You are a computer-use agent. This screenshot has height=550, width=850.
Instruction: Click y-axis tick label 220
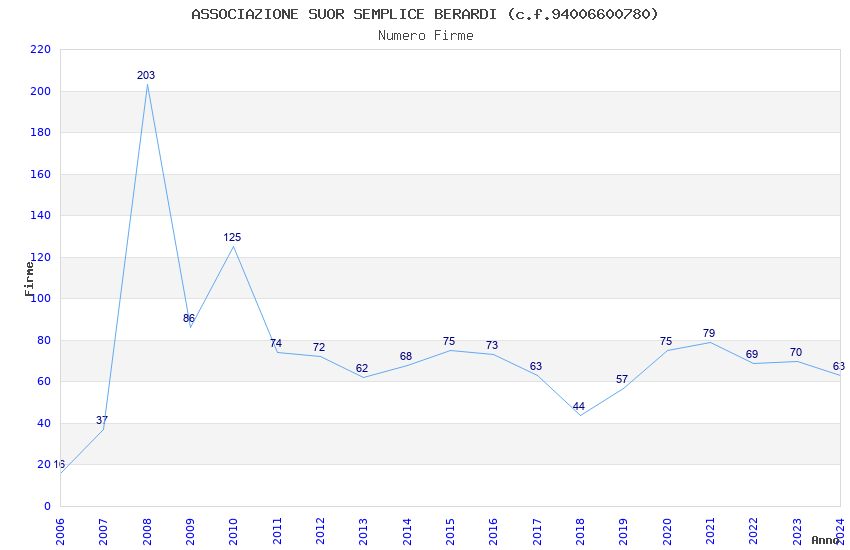41,49
